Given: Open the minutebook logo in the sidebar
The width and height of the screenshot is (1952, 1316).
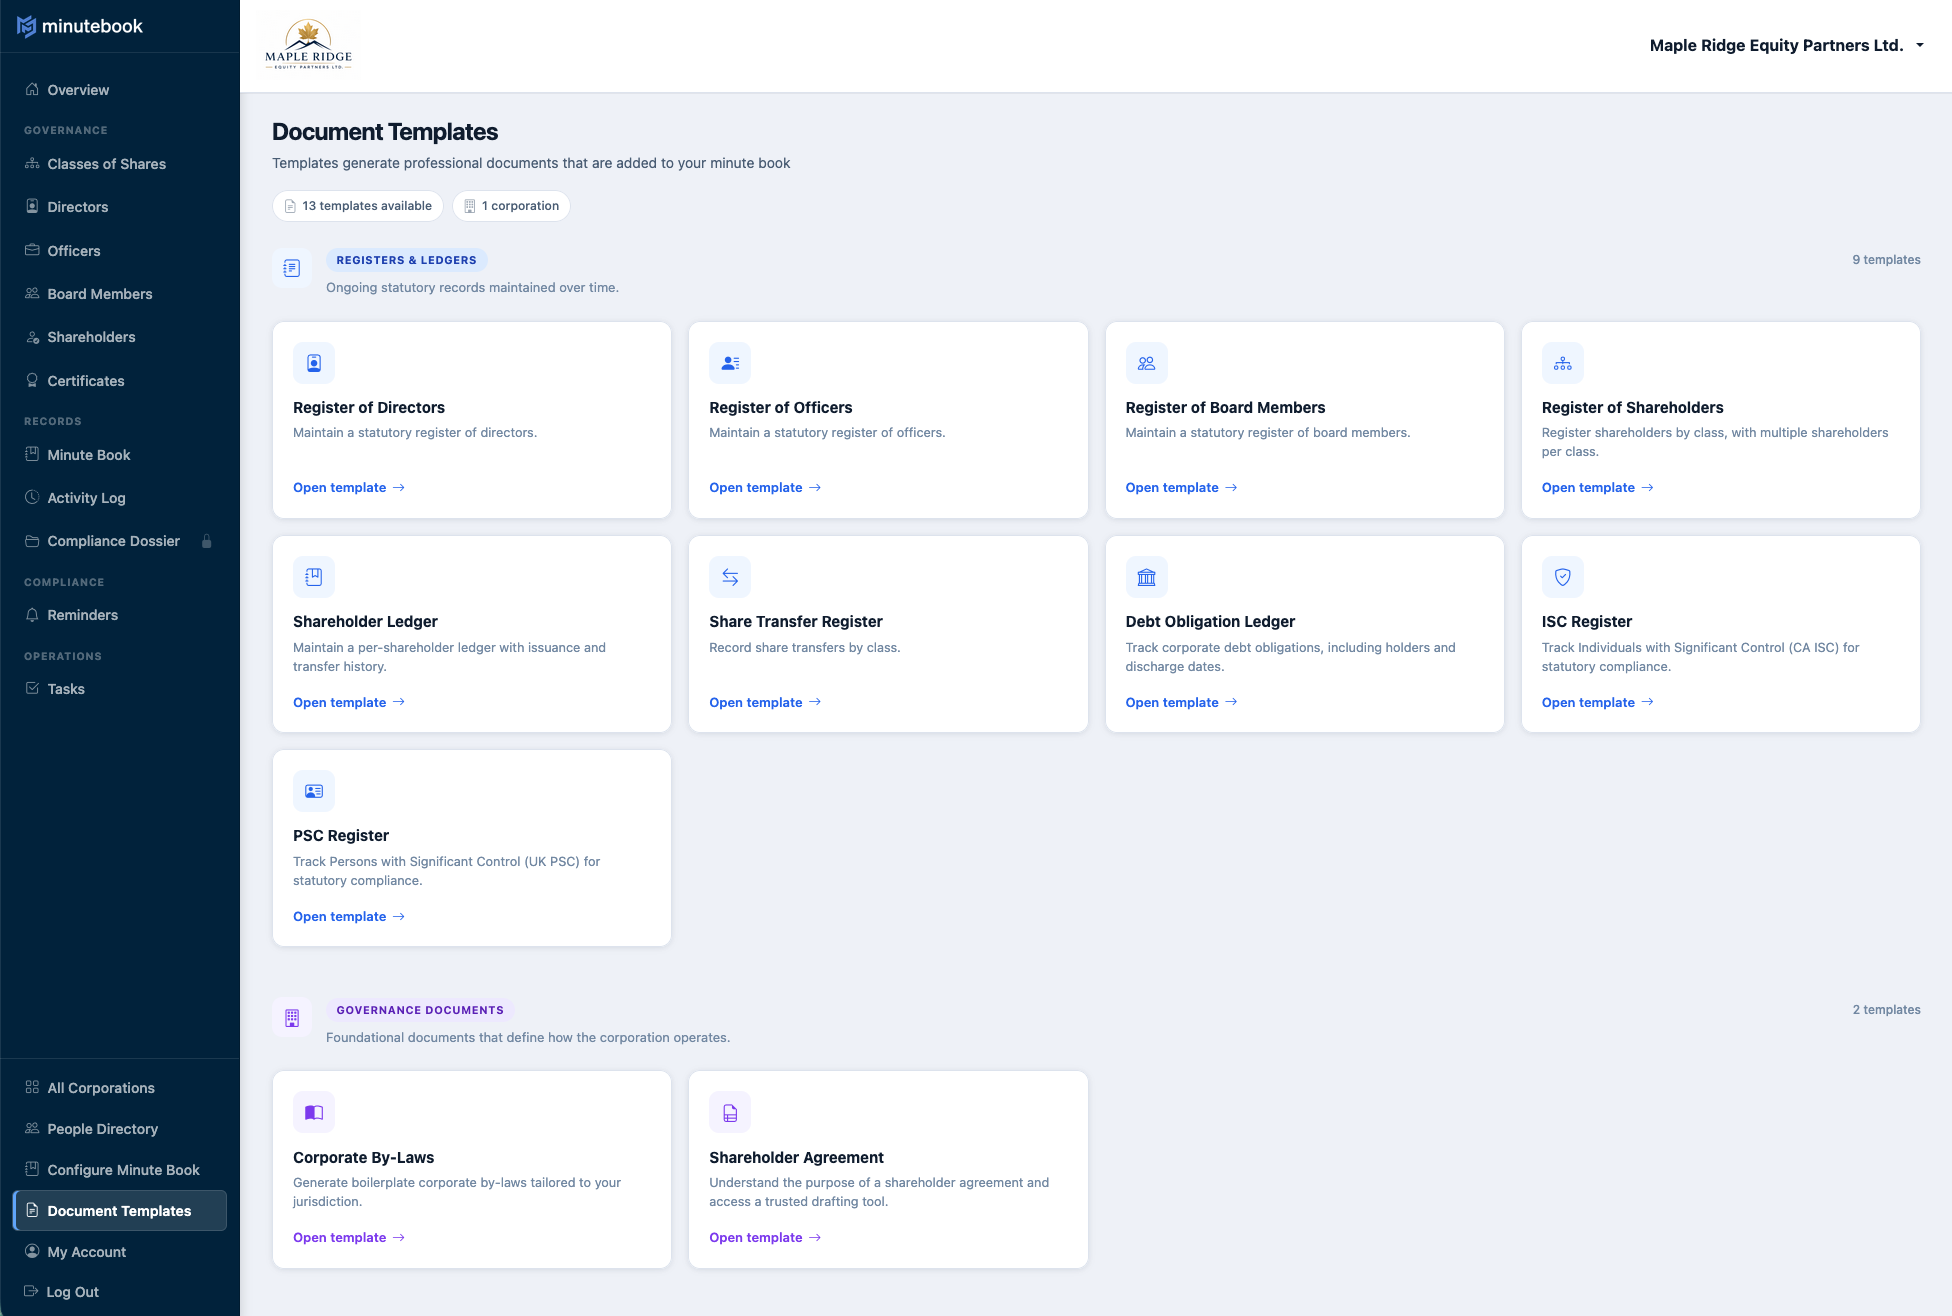Looking at the screenshot, I should 80,26.
